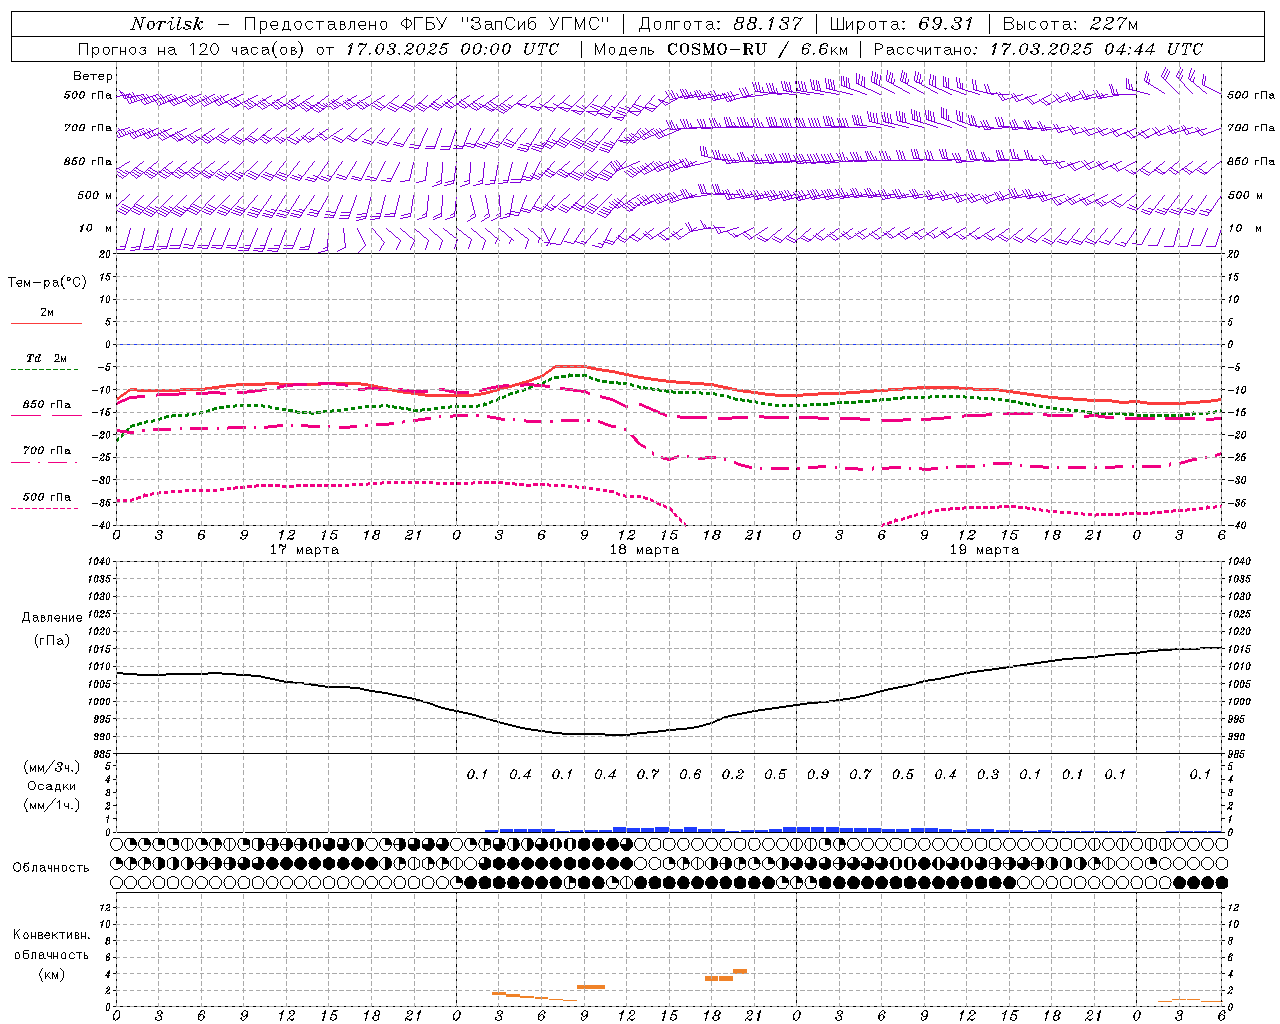1280x1024 pixels.
Task: Click the 850 гПа temperature legend entry
Action: [x=46, y=405]
